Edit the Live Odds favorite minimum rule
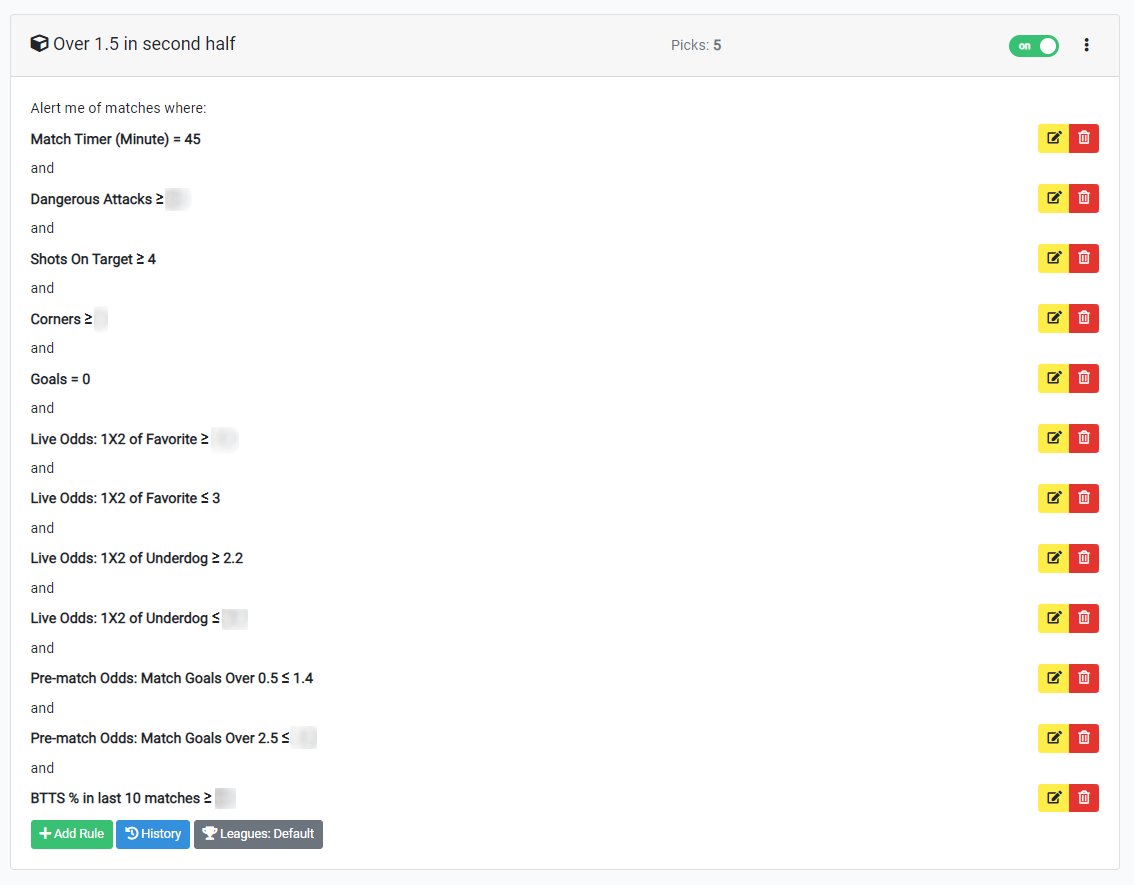 (x=1053, y=438)
